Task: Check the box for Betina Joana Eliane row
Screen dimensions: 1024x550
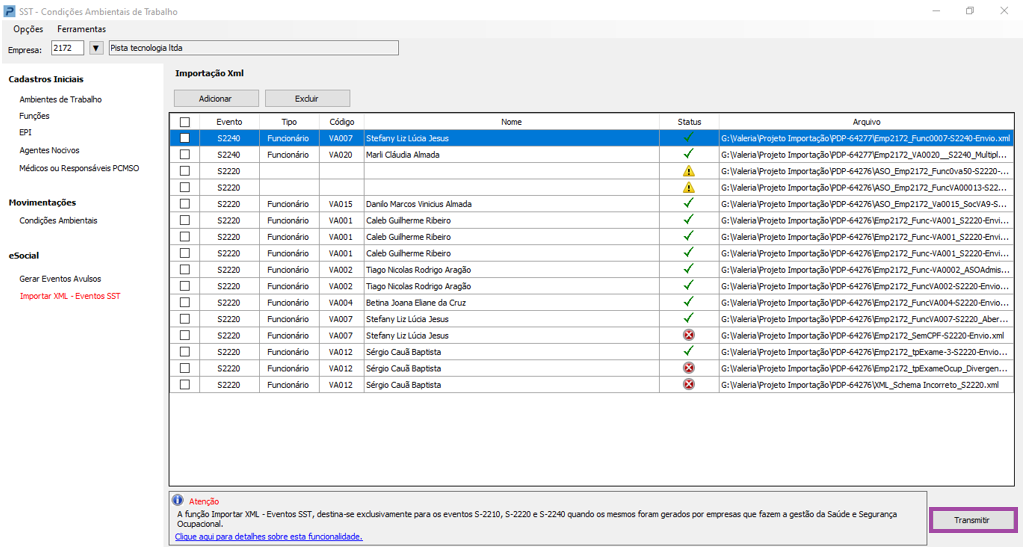Action: 184,302
